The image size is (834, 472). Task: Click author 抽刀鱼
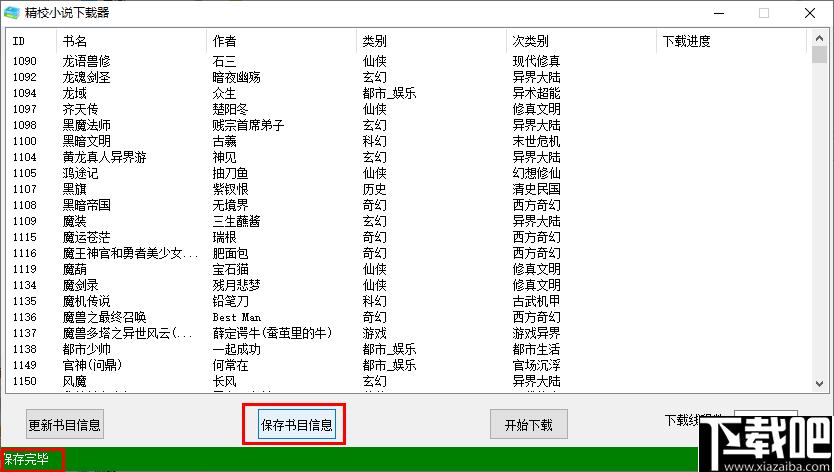click(230, 173)
